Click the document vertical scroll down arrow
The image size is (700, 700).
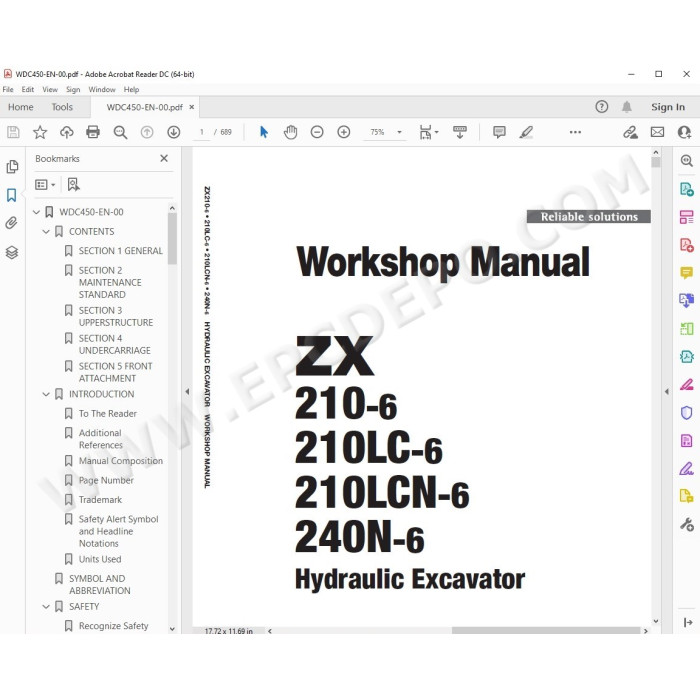coord(655,621)
